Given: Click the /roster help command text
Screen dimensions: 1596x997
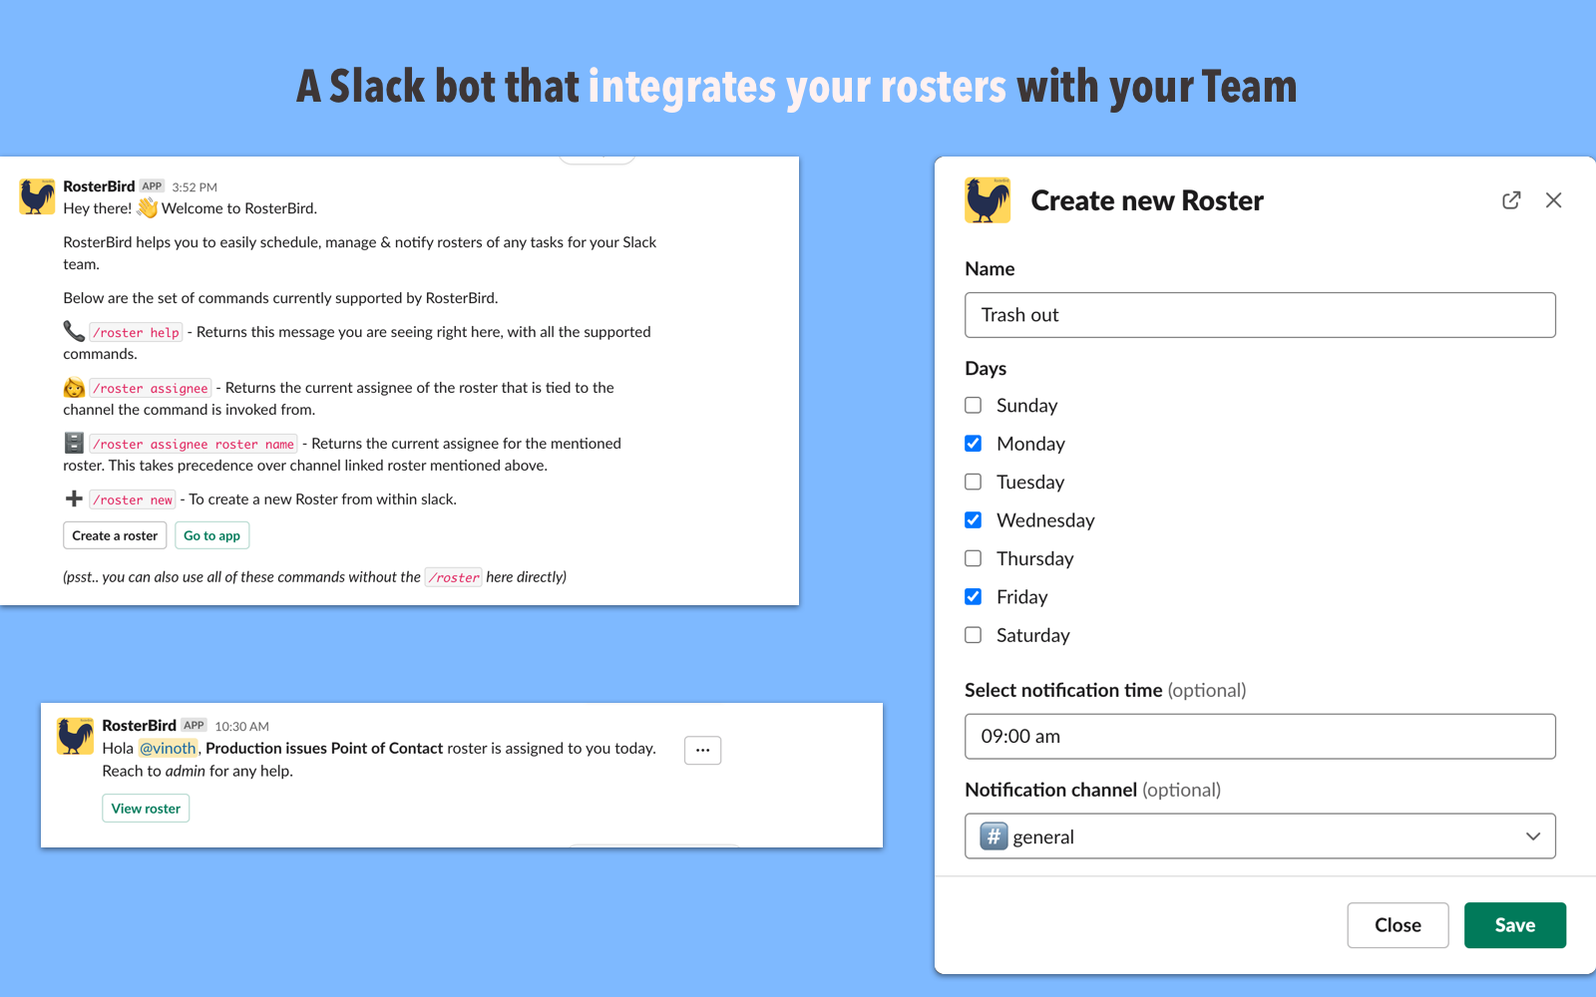Looking at the screenshot, I should [x=136, y=332].
